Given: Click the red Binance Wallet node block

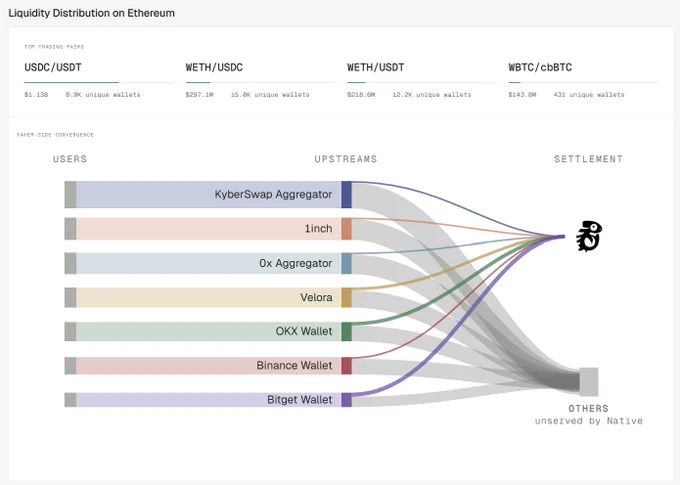Looking at the screenshot, I should point(347,366).
